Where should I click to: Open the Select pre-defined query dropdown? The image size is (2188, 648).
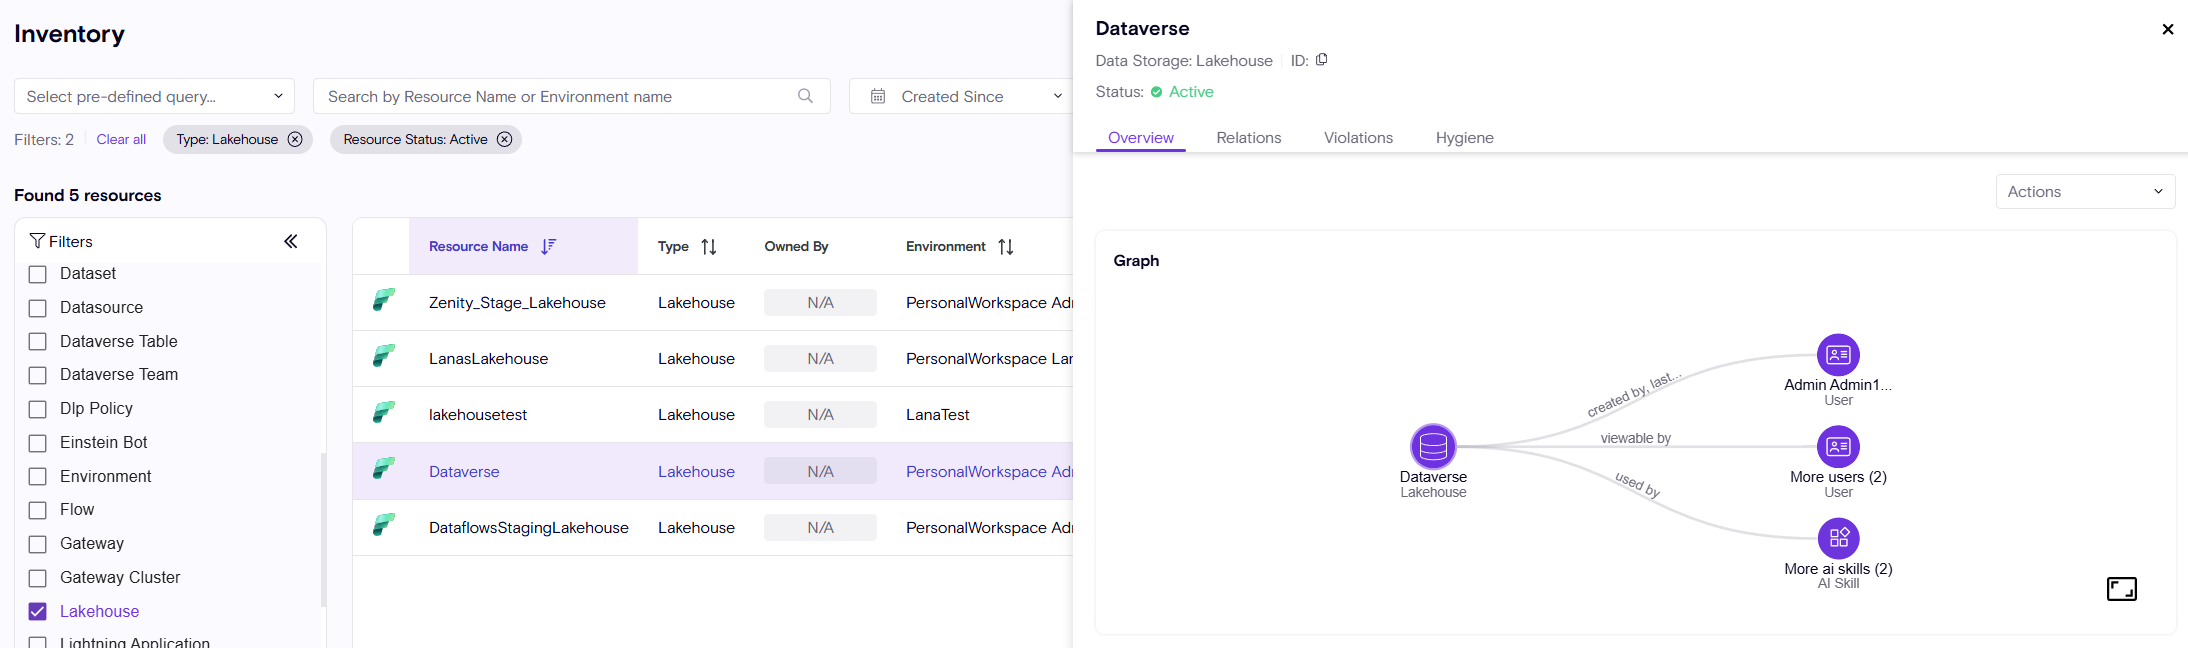tap(154, 96)
